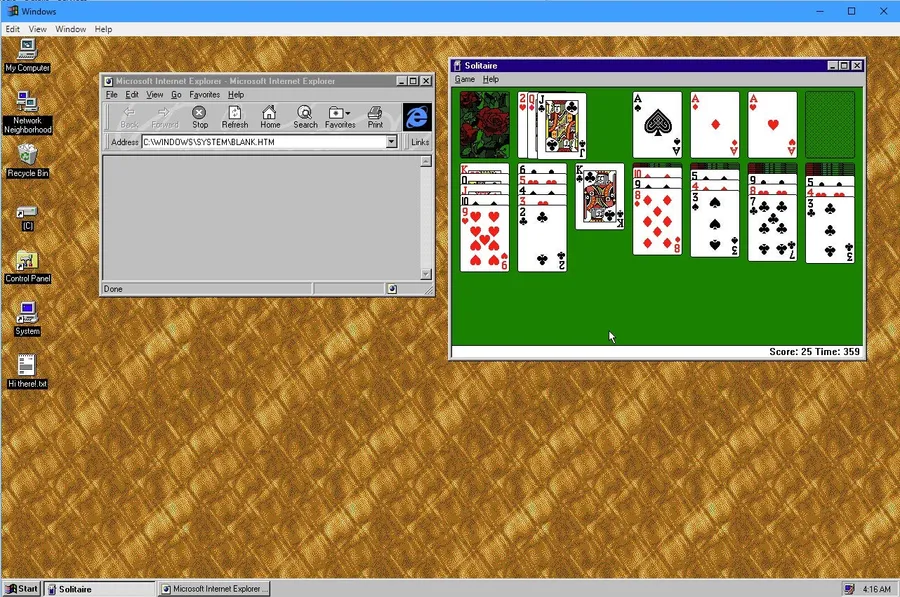Click the rose-back deck in Solitaire

coord(484,125)
